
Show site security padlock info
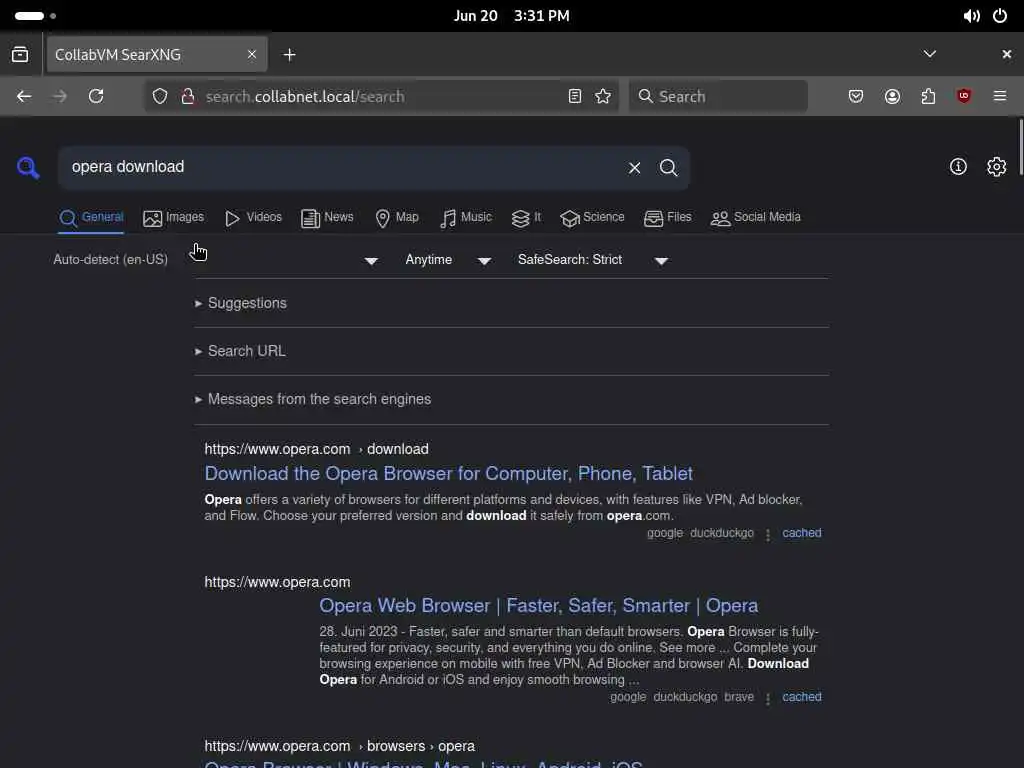[188, 97]
